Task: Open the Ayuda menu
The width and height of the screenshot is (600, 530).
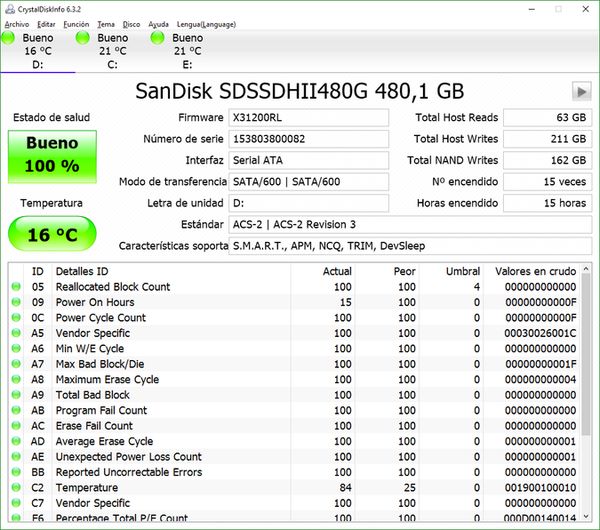Action: click(158, 24)
